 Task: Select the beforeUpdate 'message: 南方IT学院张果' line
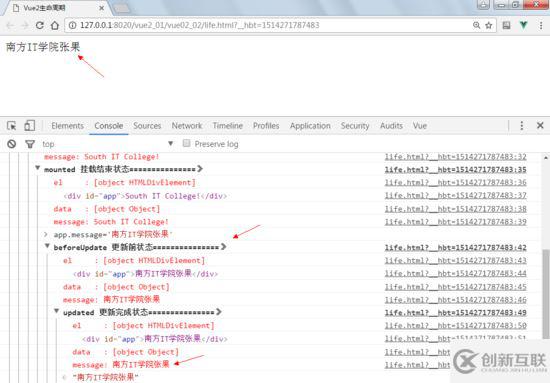(111, 299)
